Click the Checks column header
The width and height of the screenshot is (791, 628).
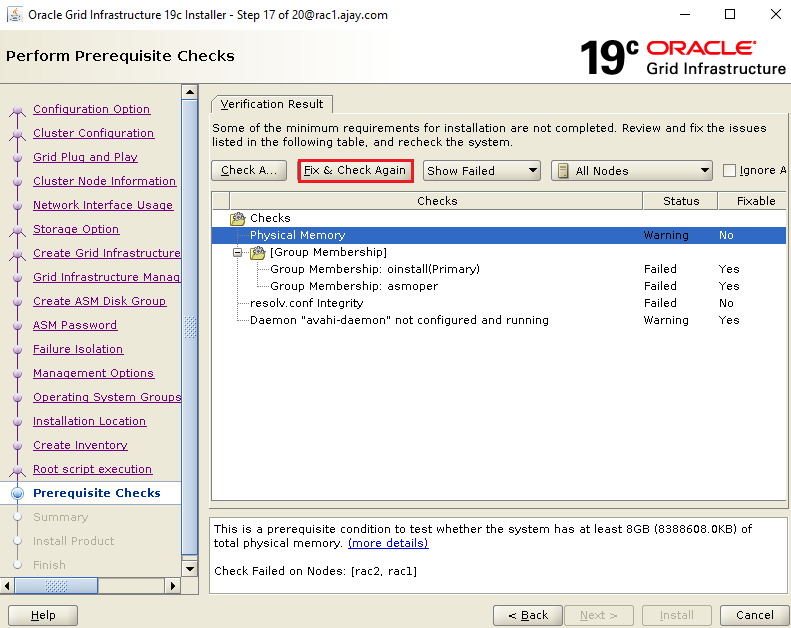click(x=437, y=201)
